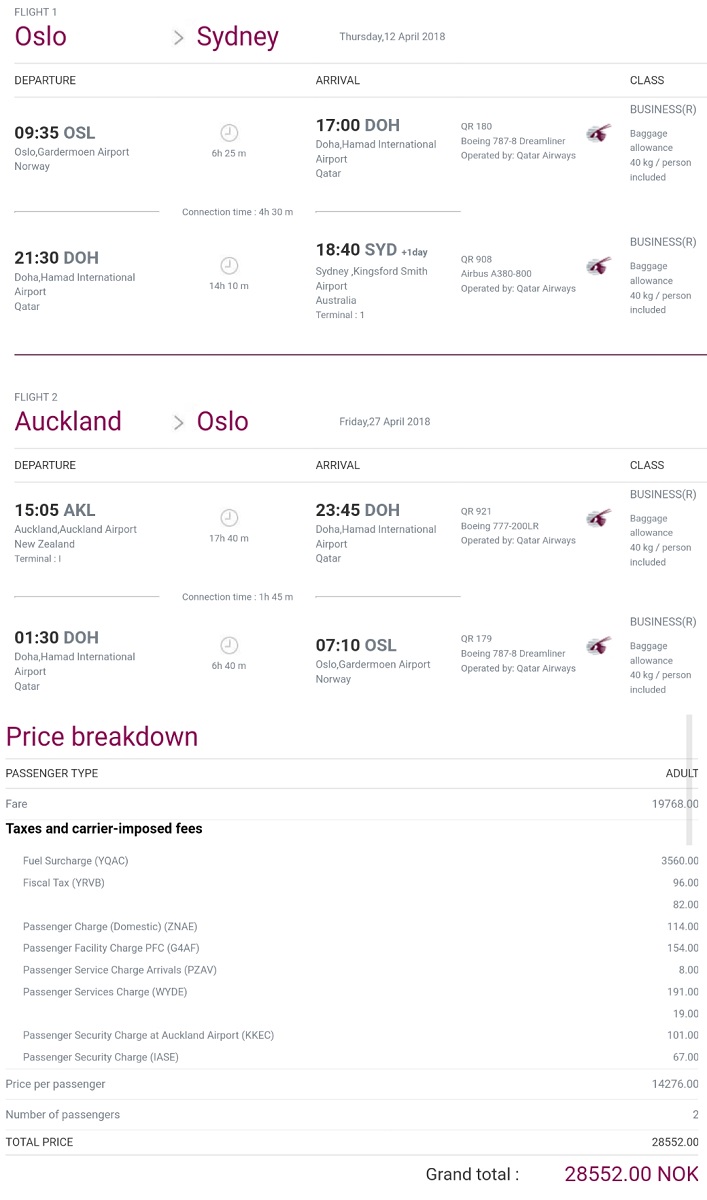707x1200 pixels.
Task: Select the Price breakdown heading
Action: (x=102, y=737)
